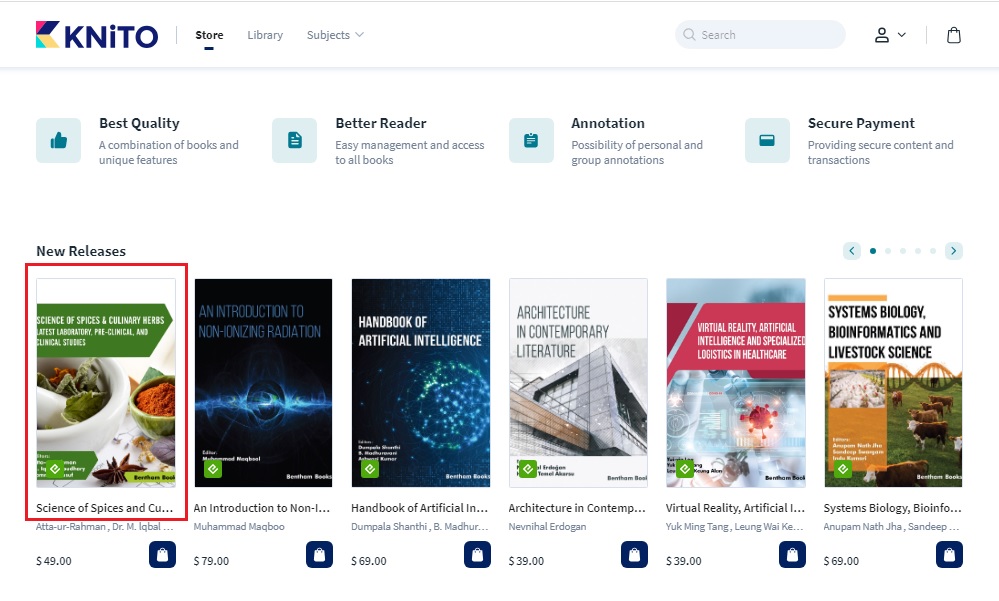Image resolution: width=999 pixels, height=601 pixels.
Task: Open the Handbook of Artificial Intelligence title link
Action: [419, 508]
